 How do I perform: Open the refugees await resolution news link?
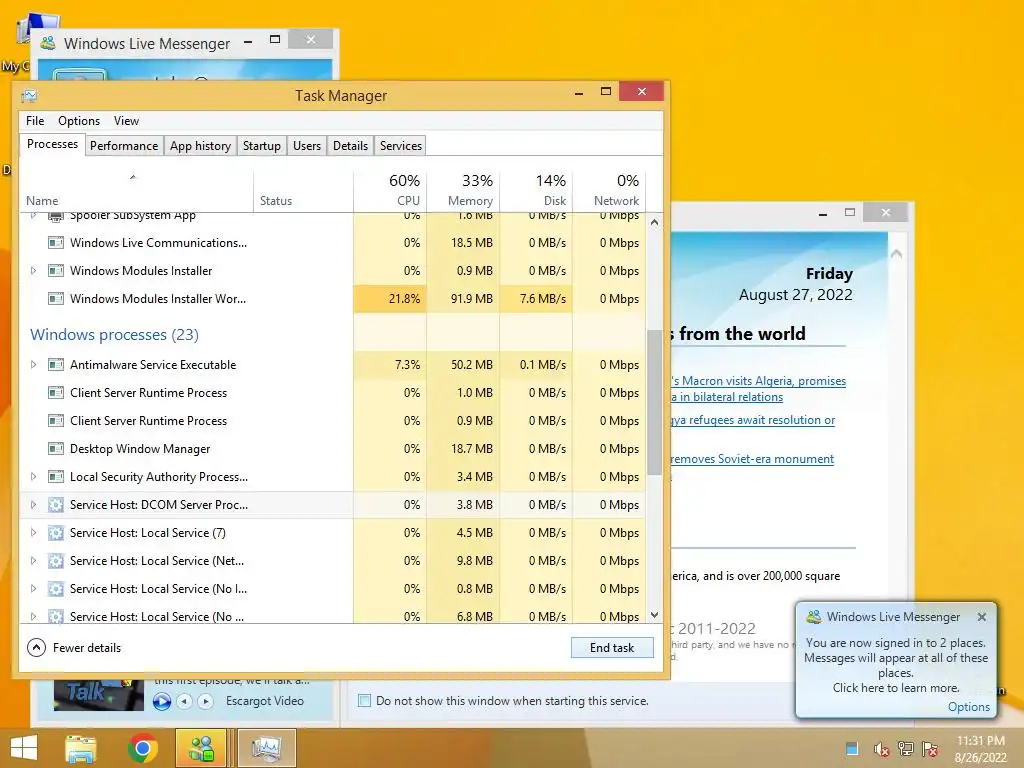click(x=753, y=420)
